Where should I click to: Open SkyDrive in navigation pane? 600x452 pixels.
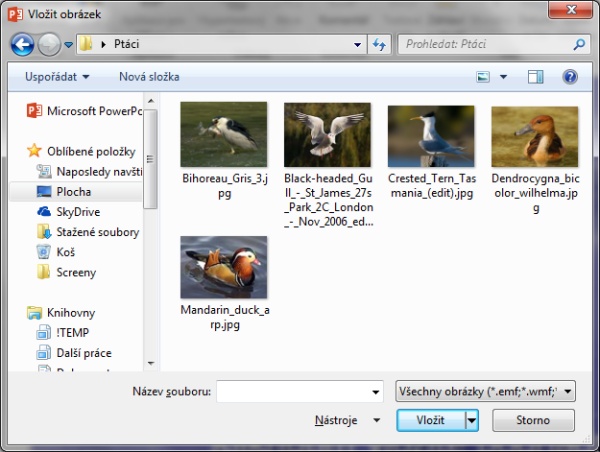(x=68, y=212)
